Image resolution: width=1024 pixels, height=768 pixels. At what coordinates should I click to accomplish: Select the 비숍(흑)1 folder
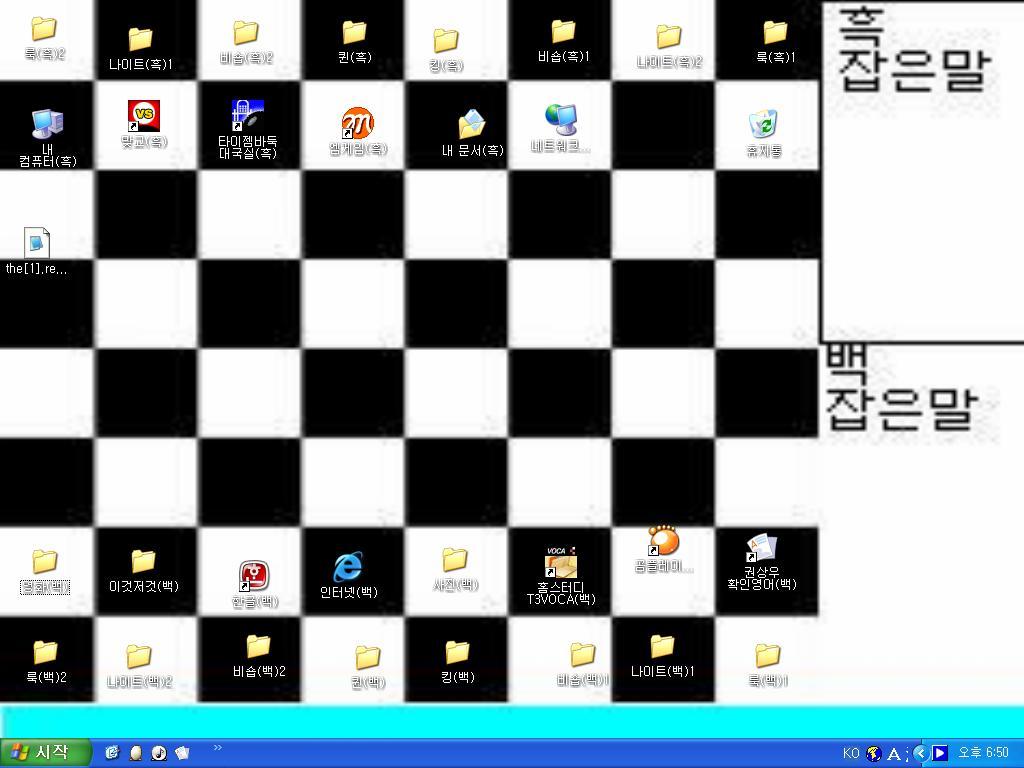click(x=563, y=41)
